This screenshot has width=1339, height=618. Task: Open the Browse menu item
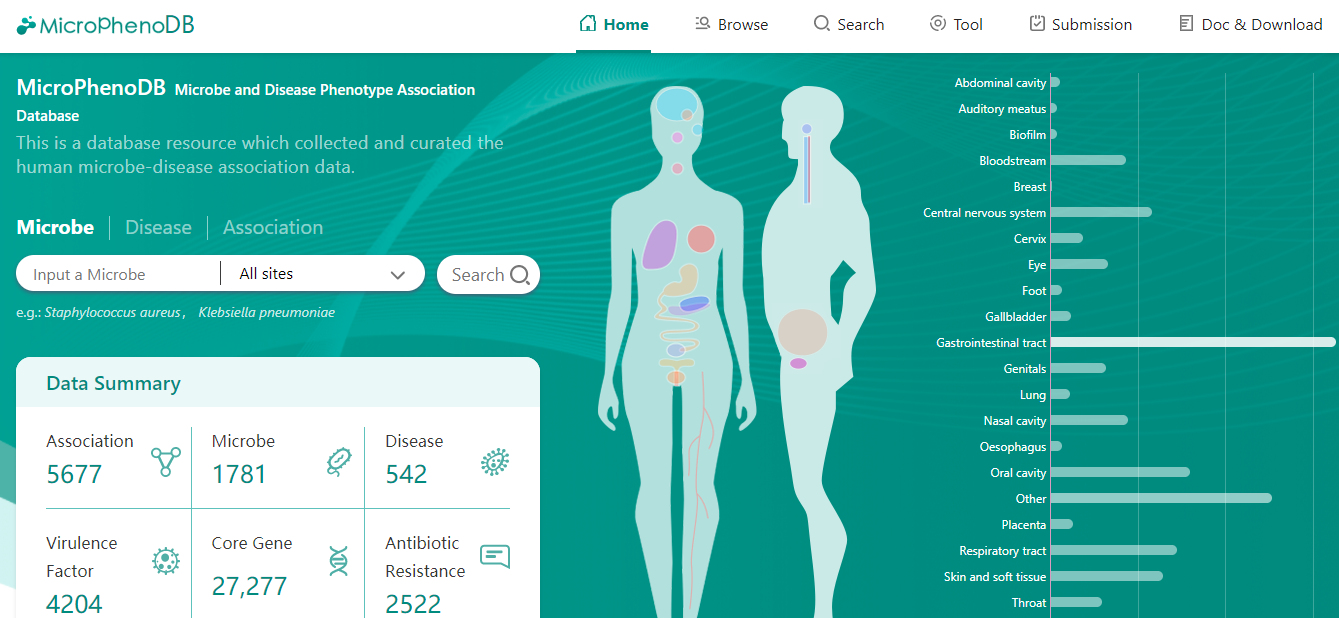[x=732, y=24]
